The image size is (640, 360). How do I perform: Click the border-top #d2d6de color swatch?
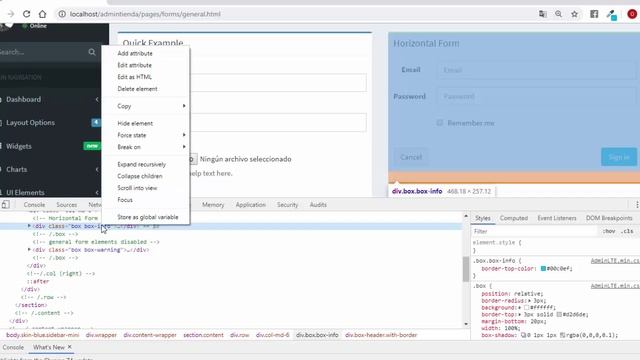(559, 314)
